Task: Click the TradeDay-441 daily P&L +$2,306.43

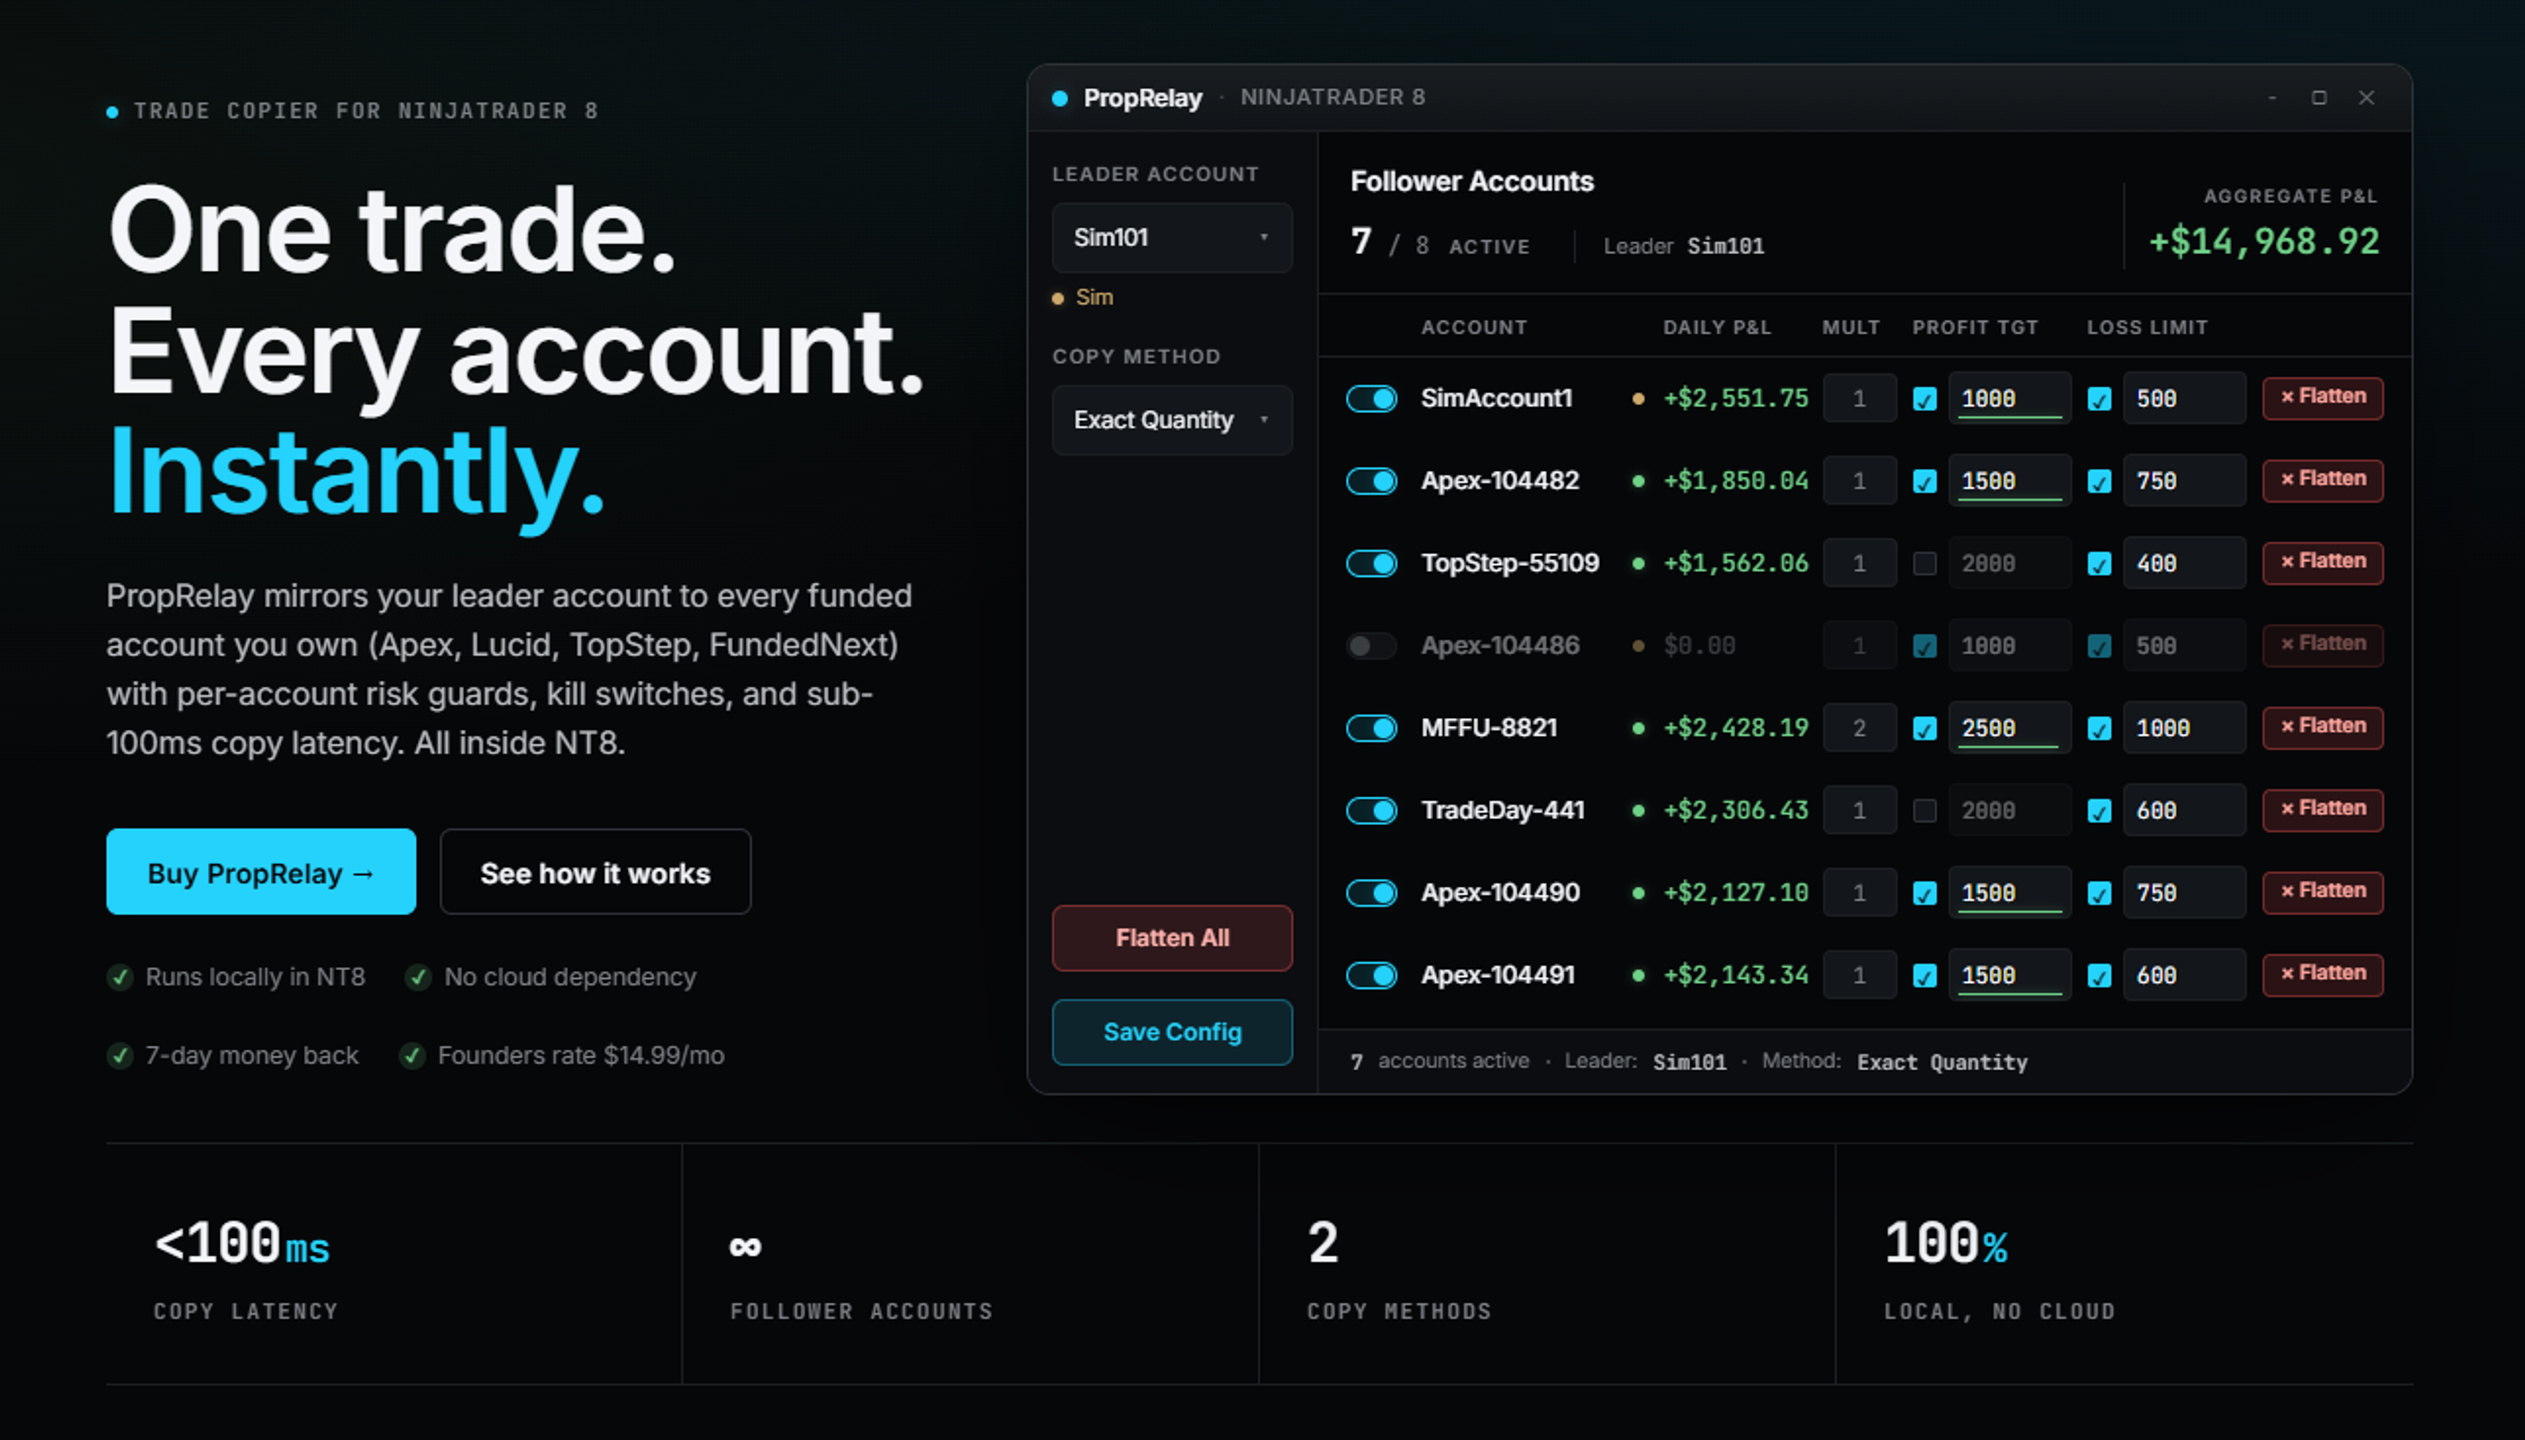Action: pos(1735,810)
